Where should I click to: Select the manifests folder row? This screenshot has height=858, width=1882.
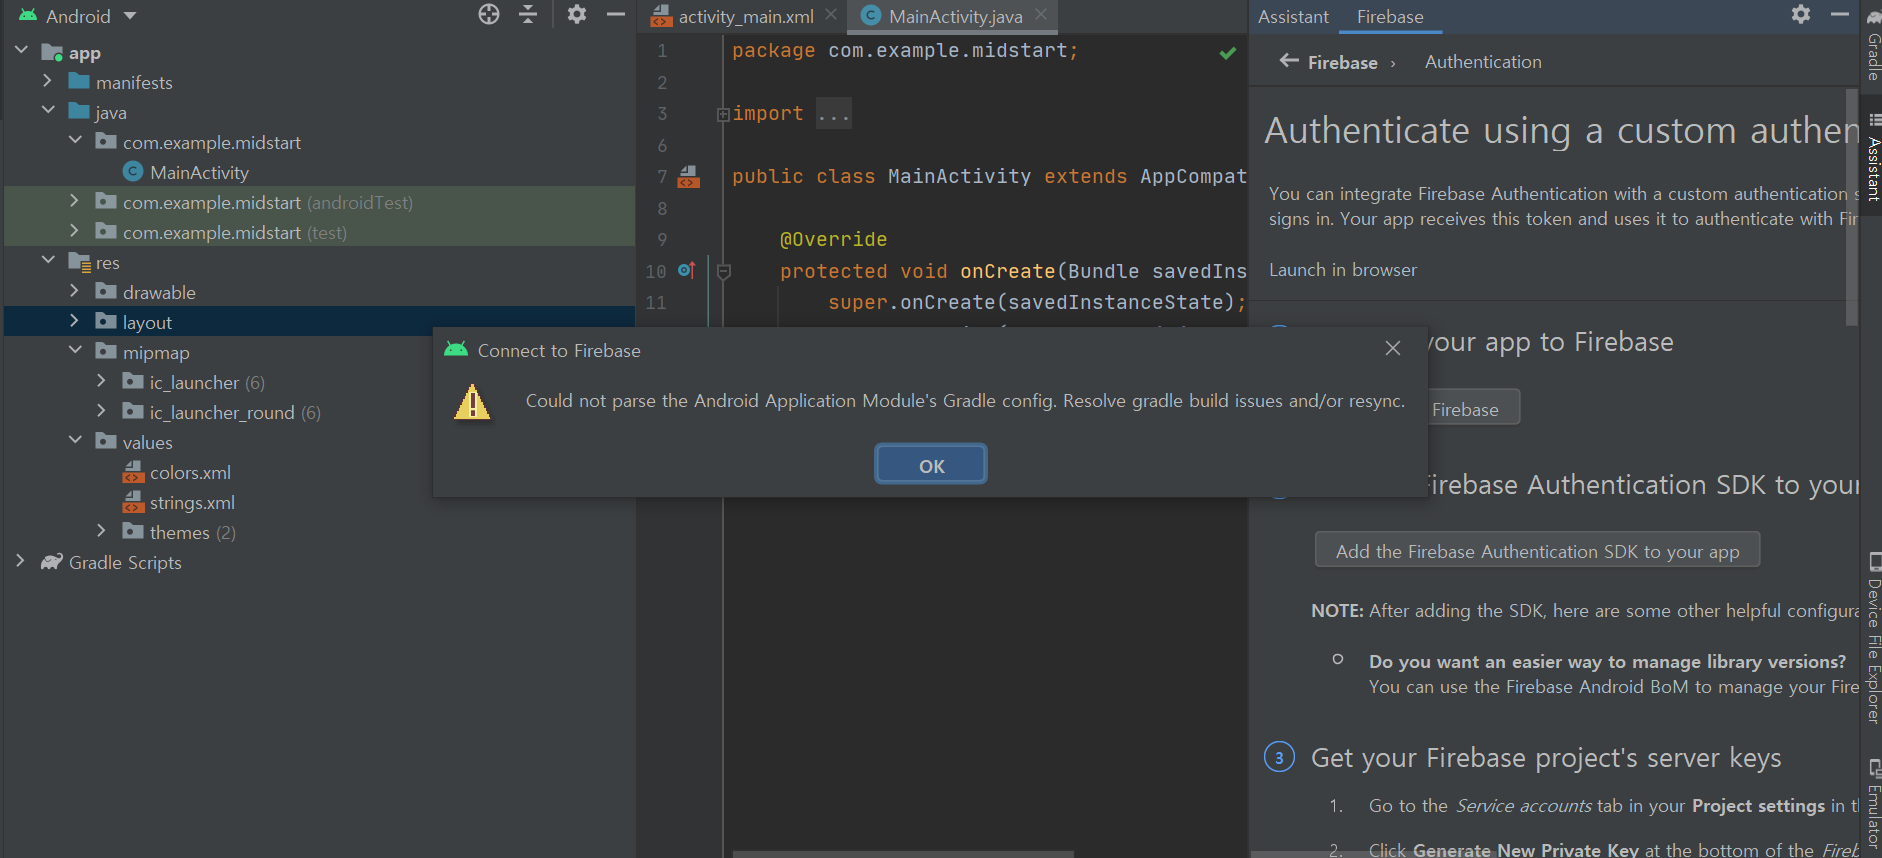point(318,82)
